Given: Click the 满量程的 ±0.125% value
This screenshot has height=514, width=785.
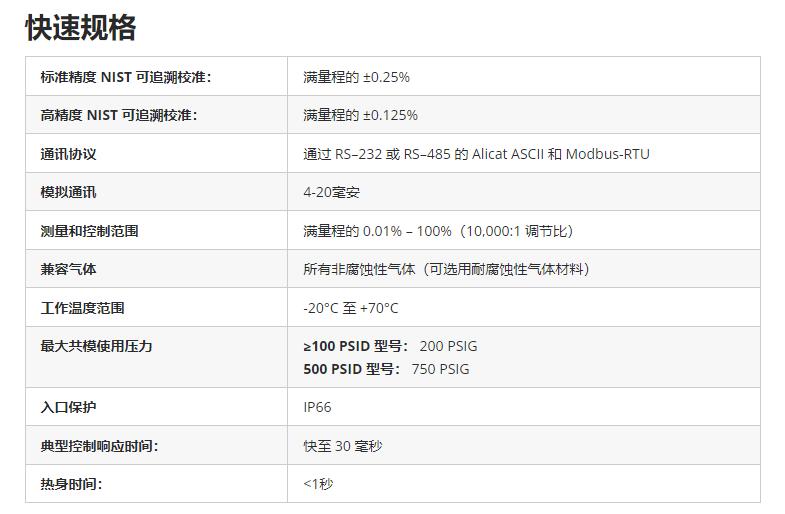Looking at the screenshot, I should (360, 115).
